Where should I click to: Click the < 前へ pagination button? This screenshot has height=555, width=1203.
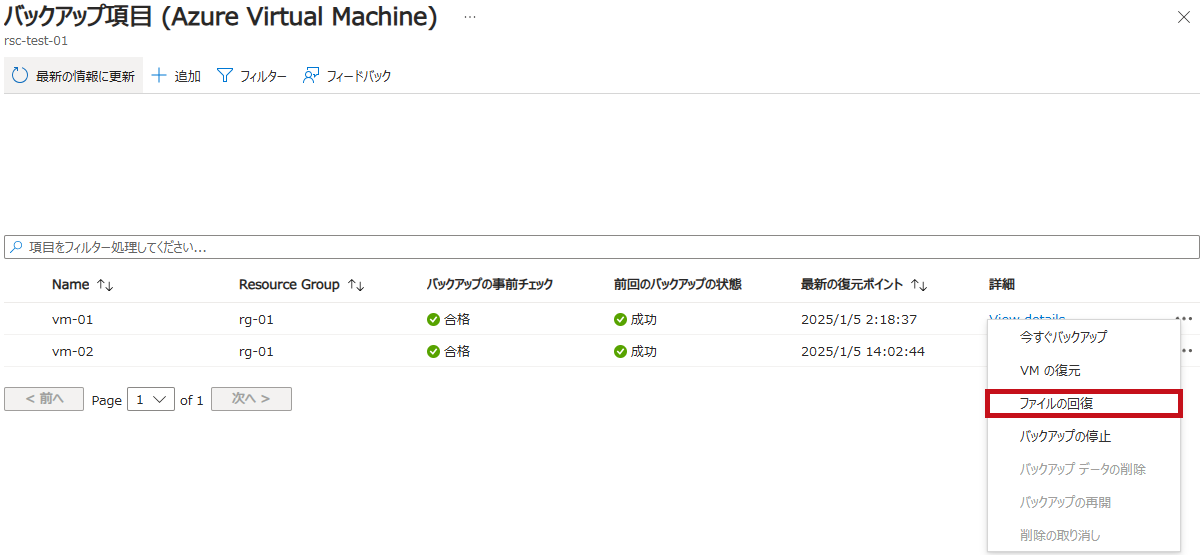(45, 399)
